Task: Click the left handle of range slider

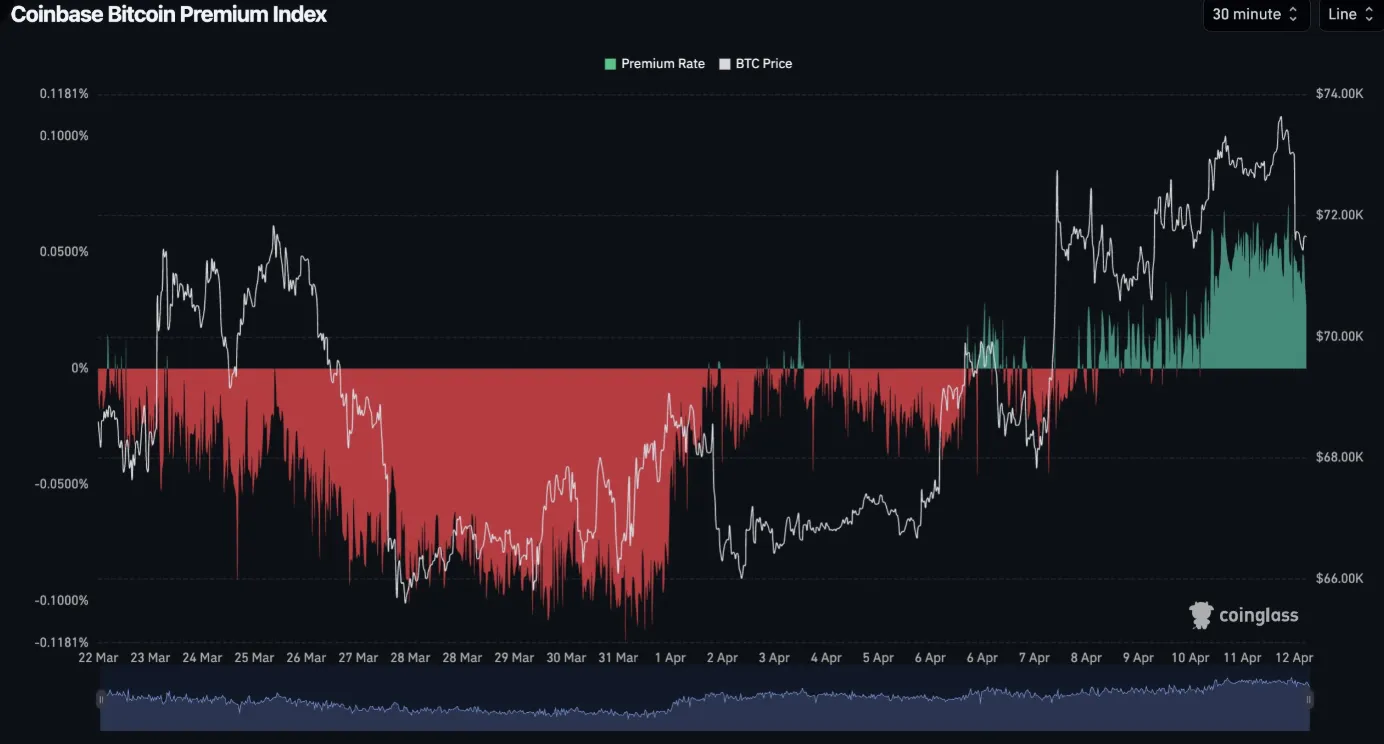Action: pyautogui.click(x=101, y=700)
